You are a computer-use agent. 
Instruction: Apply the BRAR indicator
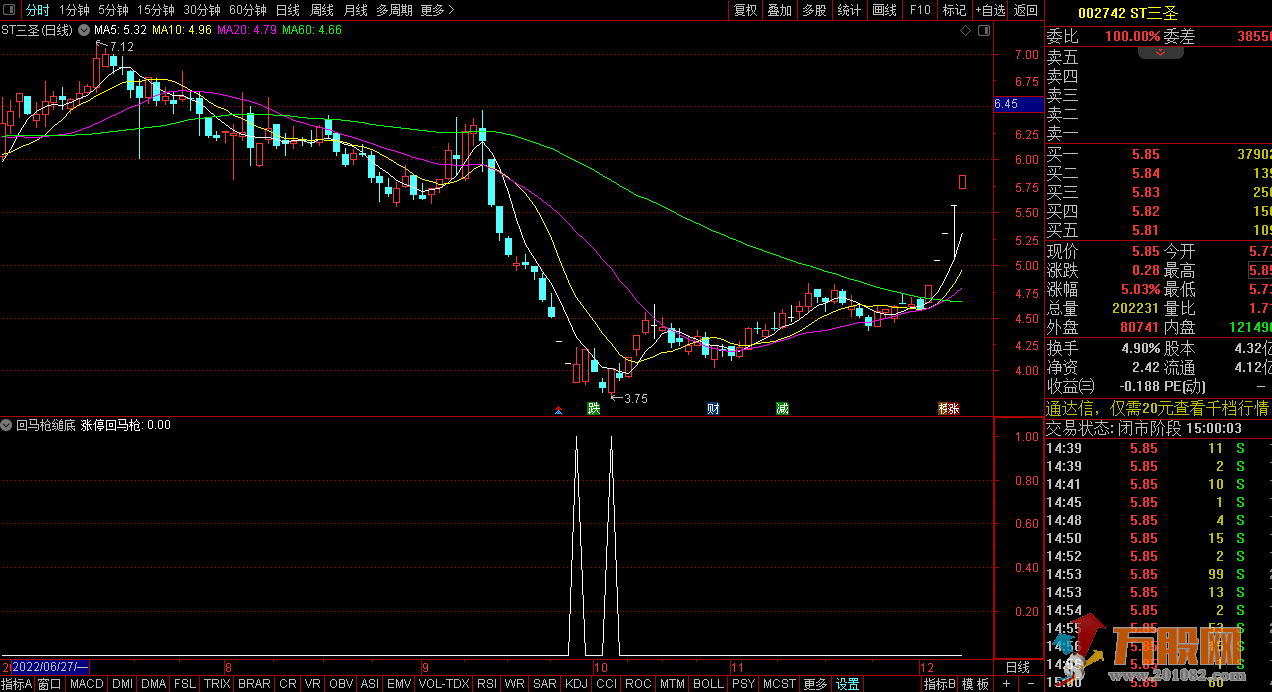[254, 684]
